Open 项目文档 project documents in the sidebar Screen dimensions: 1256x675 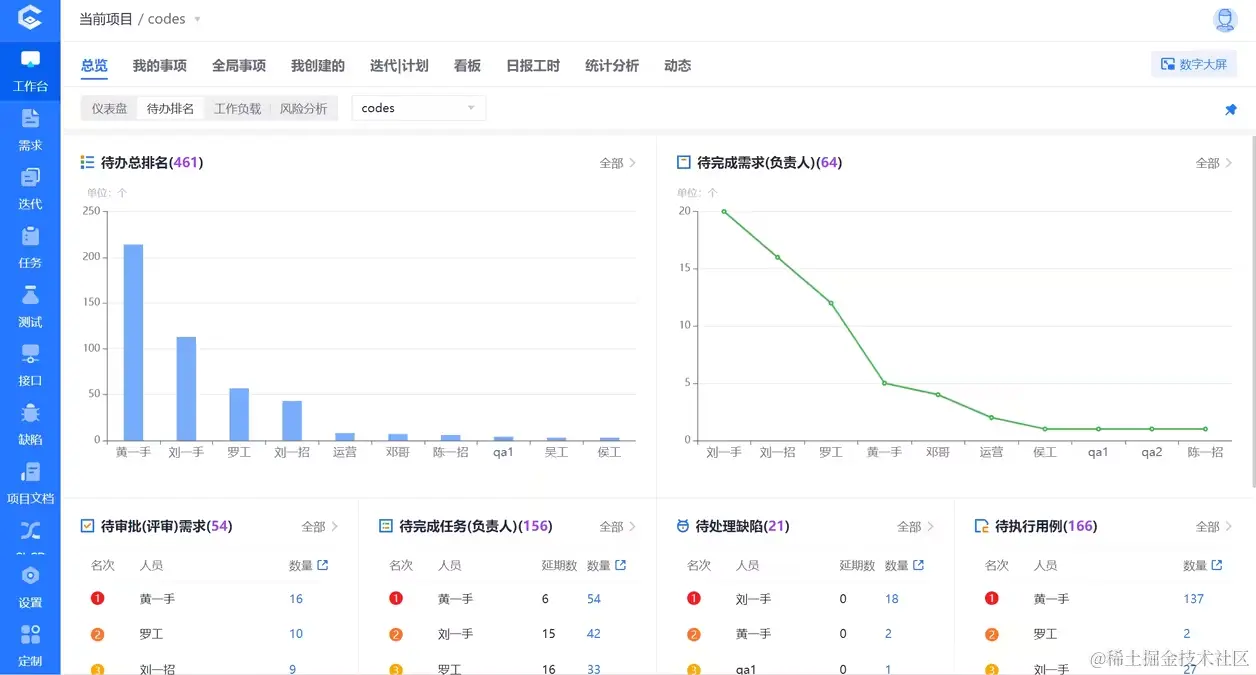pos(30,484)
